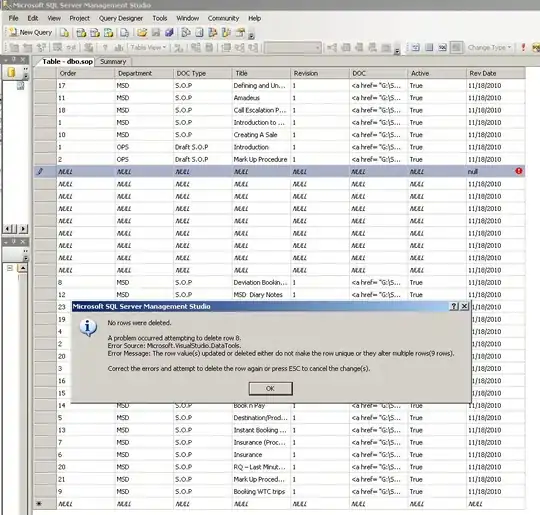Select the 'Creating A Sale' cell
This screenshot has width=540, height=515.
click(261, 135)
